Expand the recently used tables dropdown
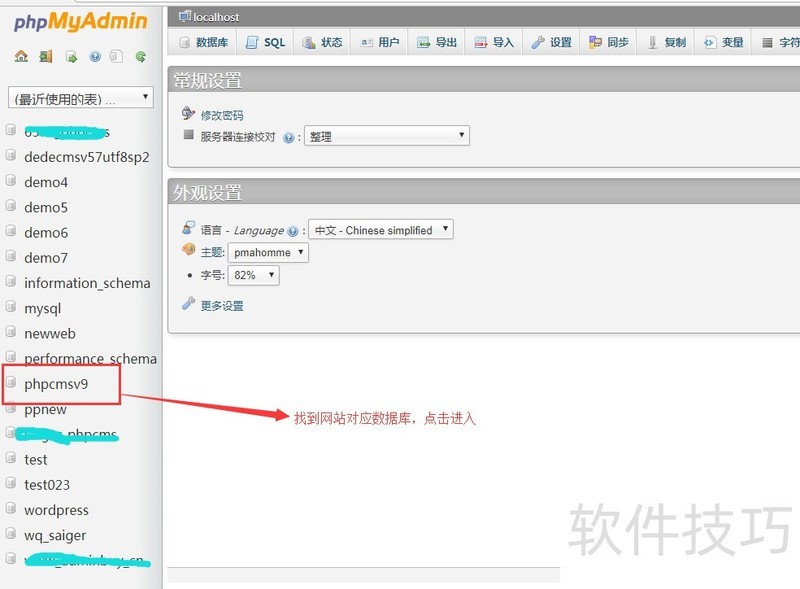The height and width of the screenshot is (589, 800). click(81, 98)
